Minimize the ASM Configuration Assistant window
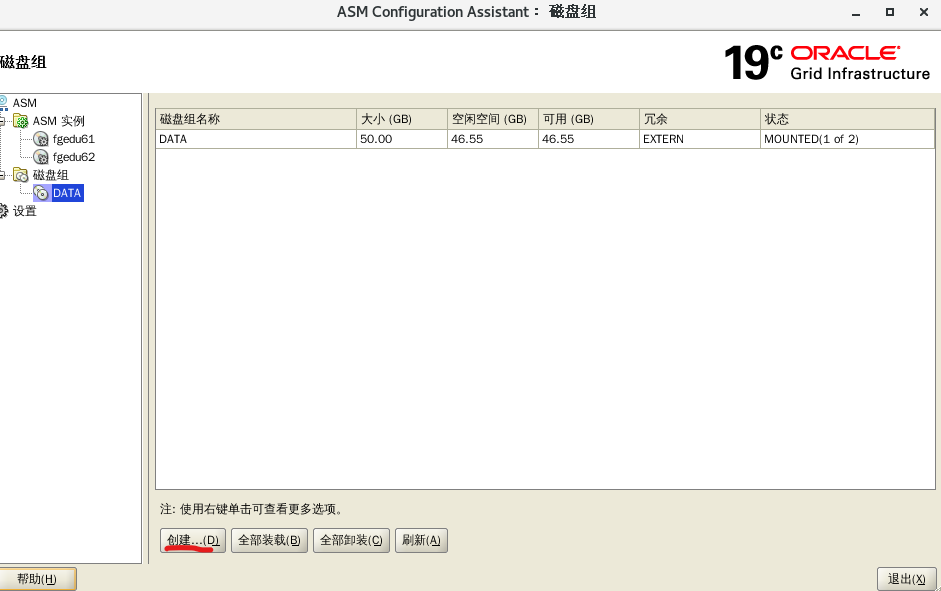This screenshot has height=591, width=941. pos(856,13)
